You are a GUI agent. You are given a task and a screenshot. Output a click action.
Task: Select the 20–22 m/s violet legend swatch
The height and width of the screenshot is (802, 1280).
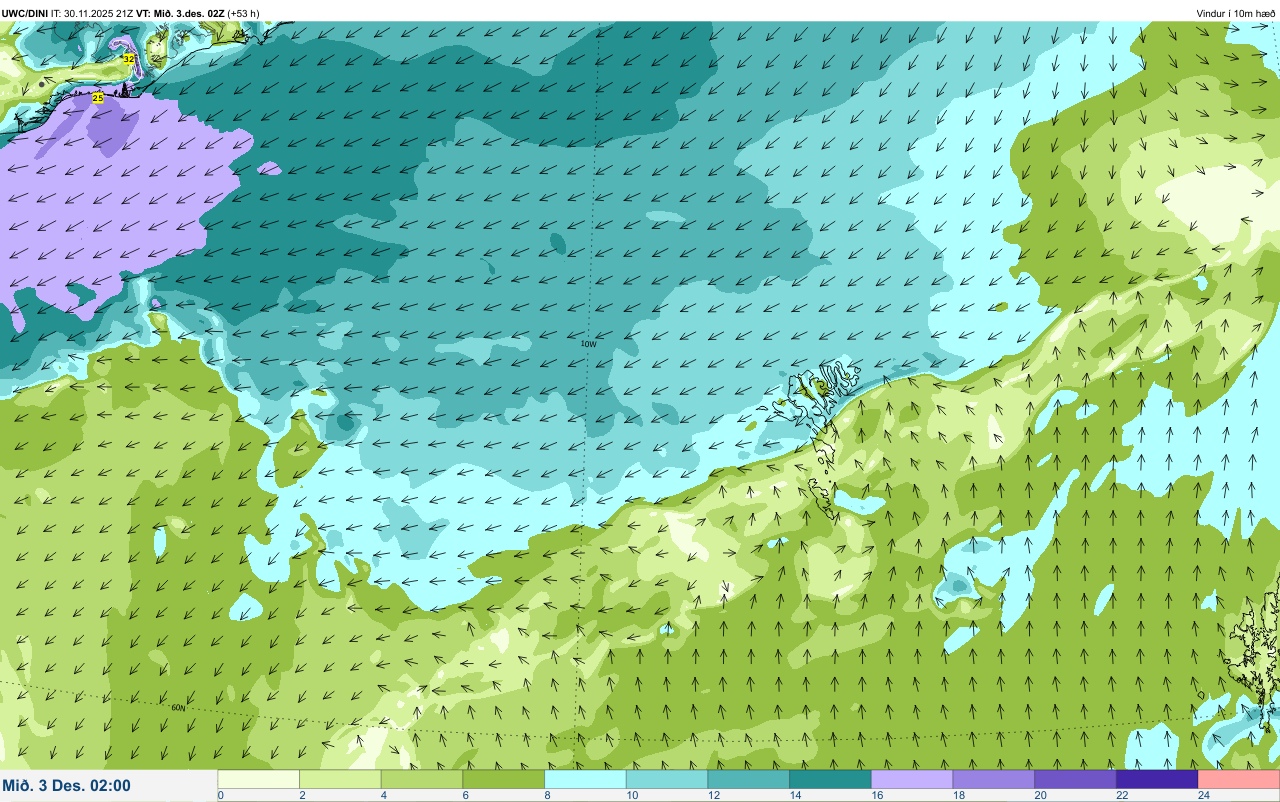pos(1076,779)
